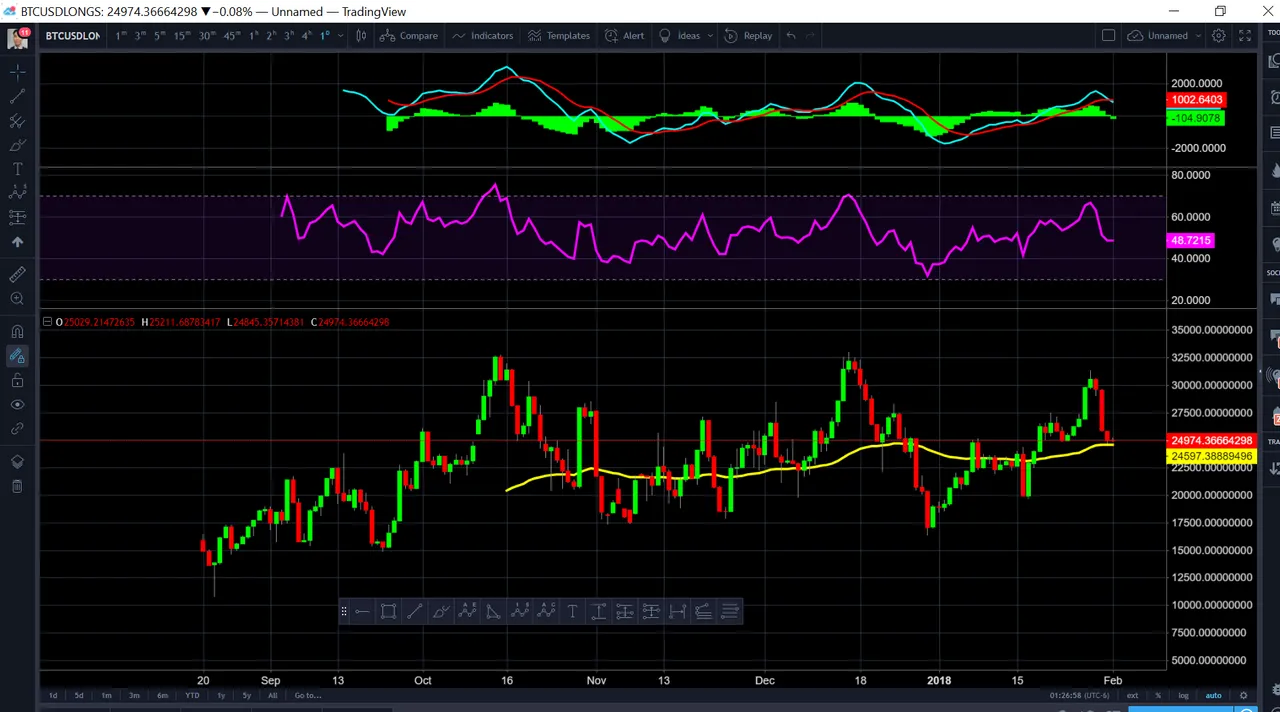Select the crosshair cursor tool

17,72
